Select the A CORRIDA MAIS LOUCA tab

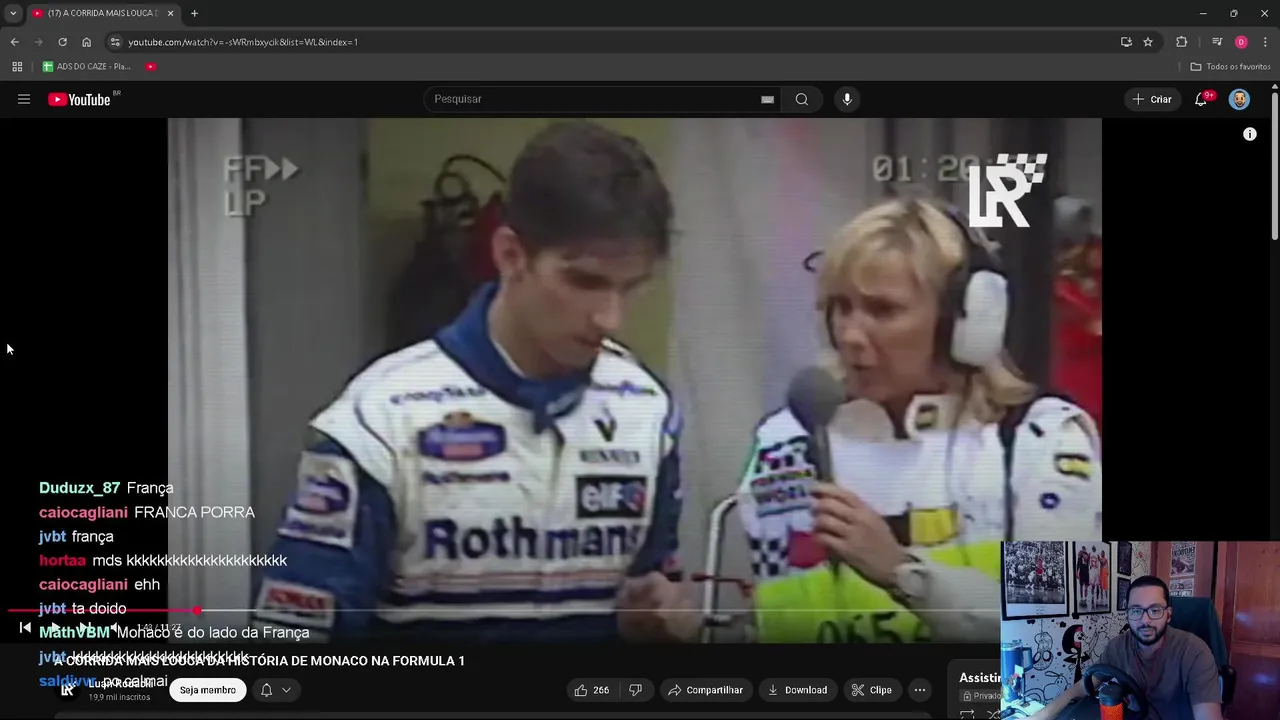96,13
